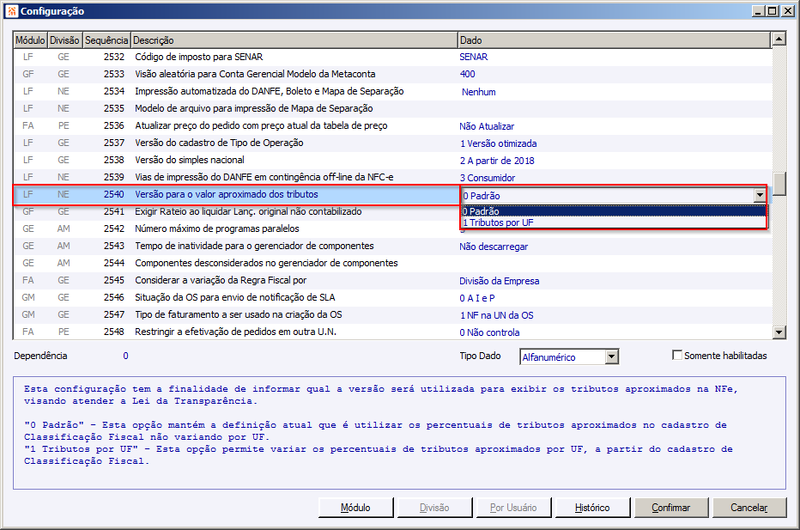Viewport: 800px width, 530px height.
Task: Click the 3 Consumidor value
Action: point(487,178)
